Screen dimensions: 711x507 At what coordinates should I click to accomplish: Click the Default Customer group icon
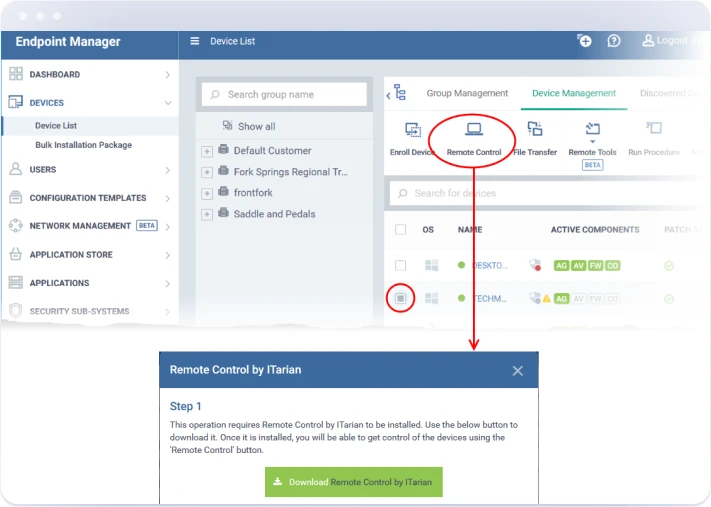[x=223, y=149]
